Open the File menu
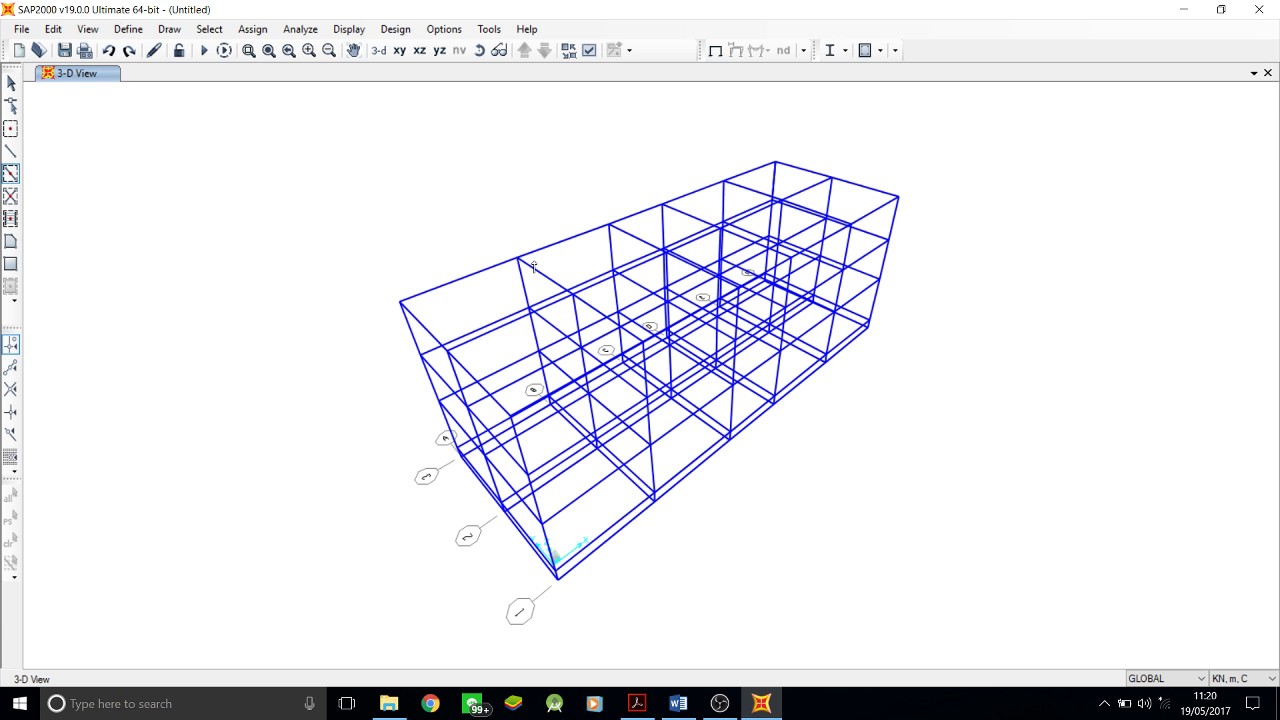 [x=21, y=29]
